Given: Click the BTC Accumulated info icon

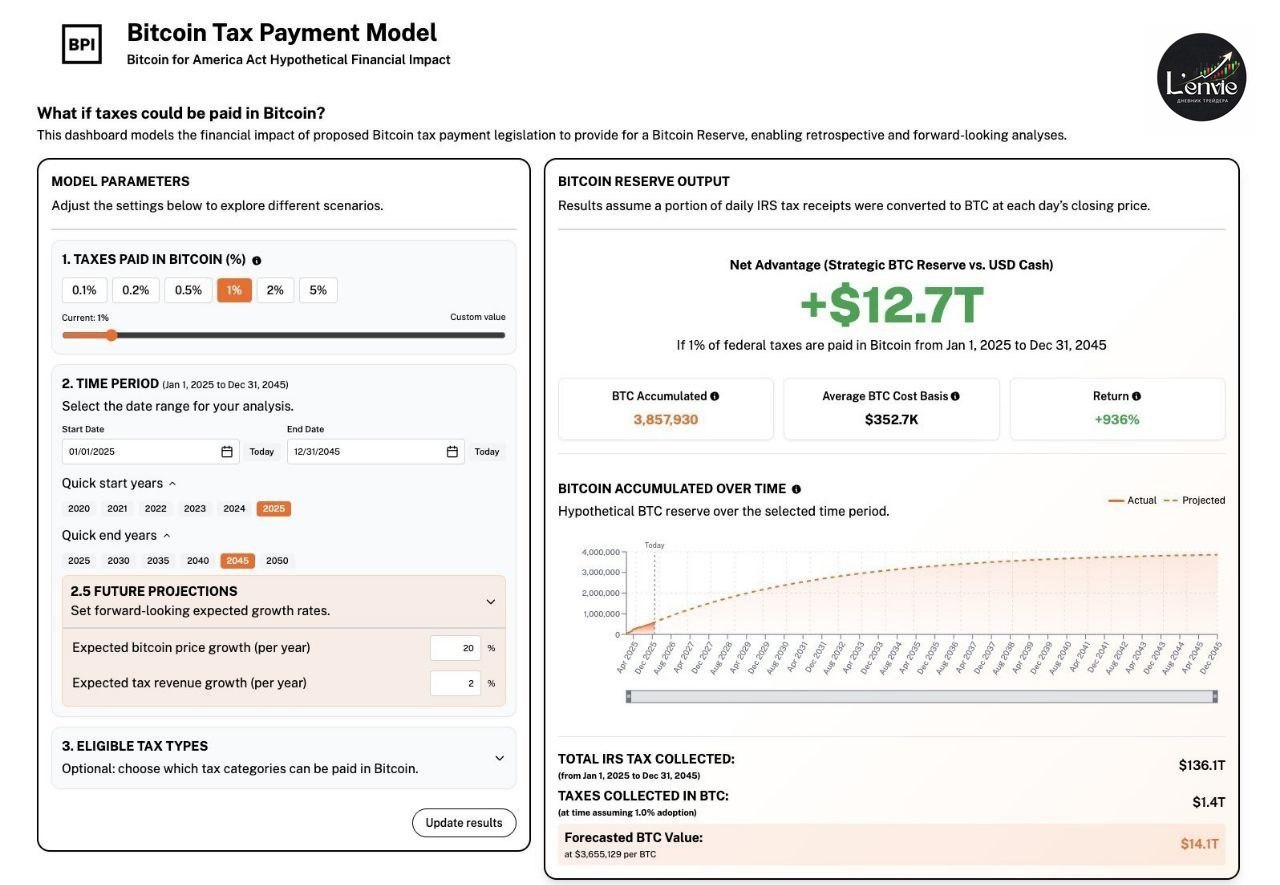Looking at the screenshot, I should (x=714, y=397).
